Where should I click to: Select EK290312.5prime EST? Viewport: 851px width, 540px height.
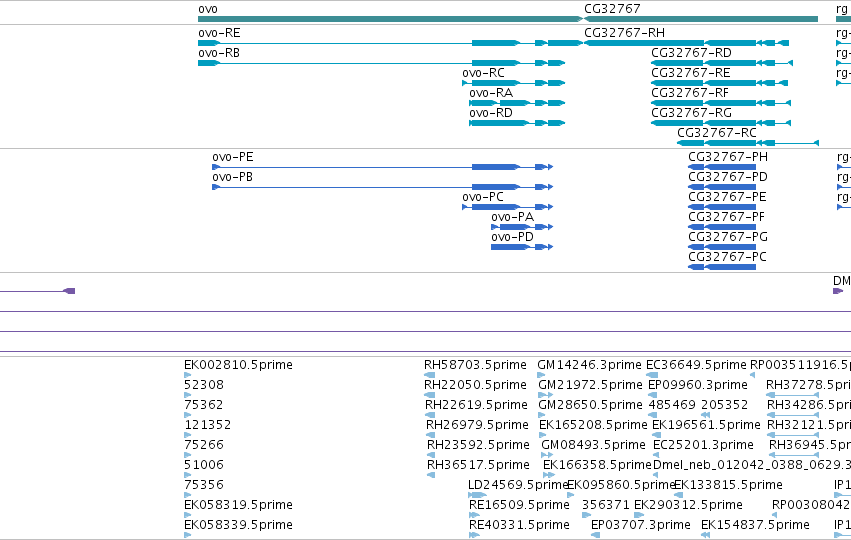(x=688, y=505)
